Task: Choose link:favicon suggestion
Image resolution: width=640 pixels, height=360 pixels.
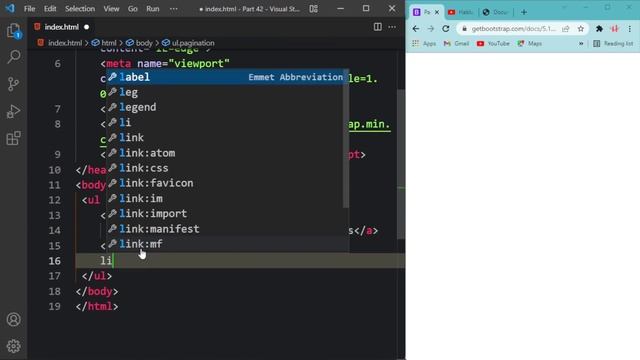Action: click(x=227, y=183)
